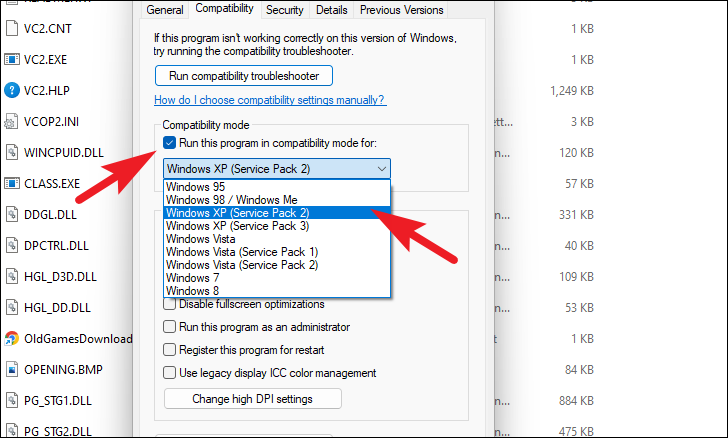Click the VCOP2.INI settings file icon

[11, 122]
